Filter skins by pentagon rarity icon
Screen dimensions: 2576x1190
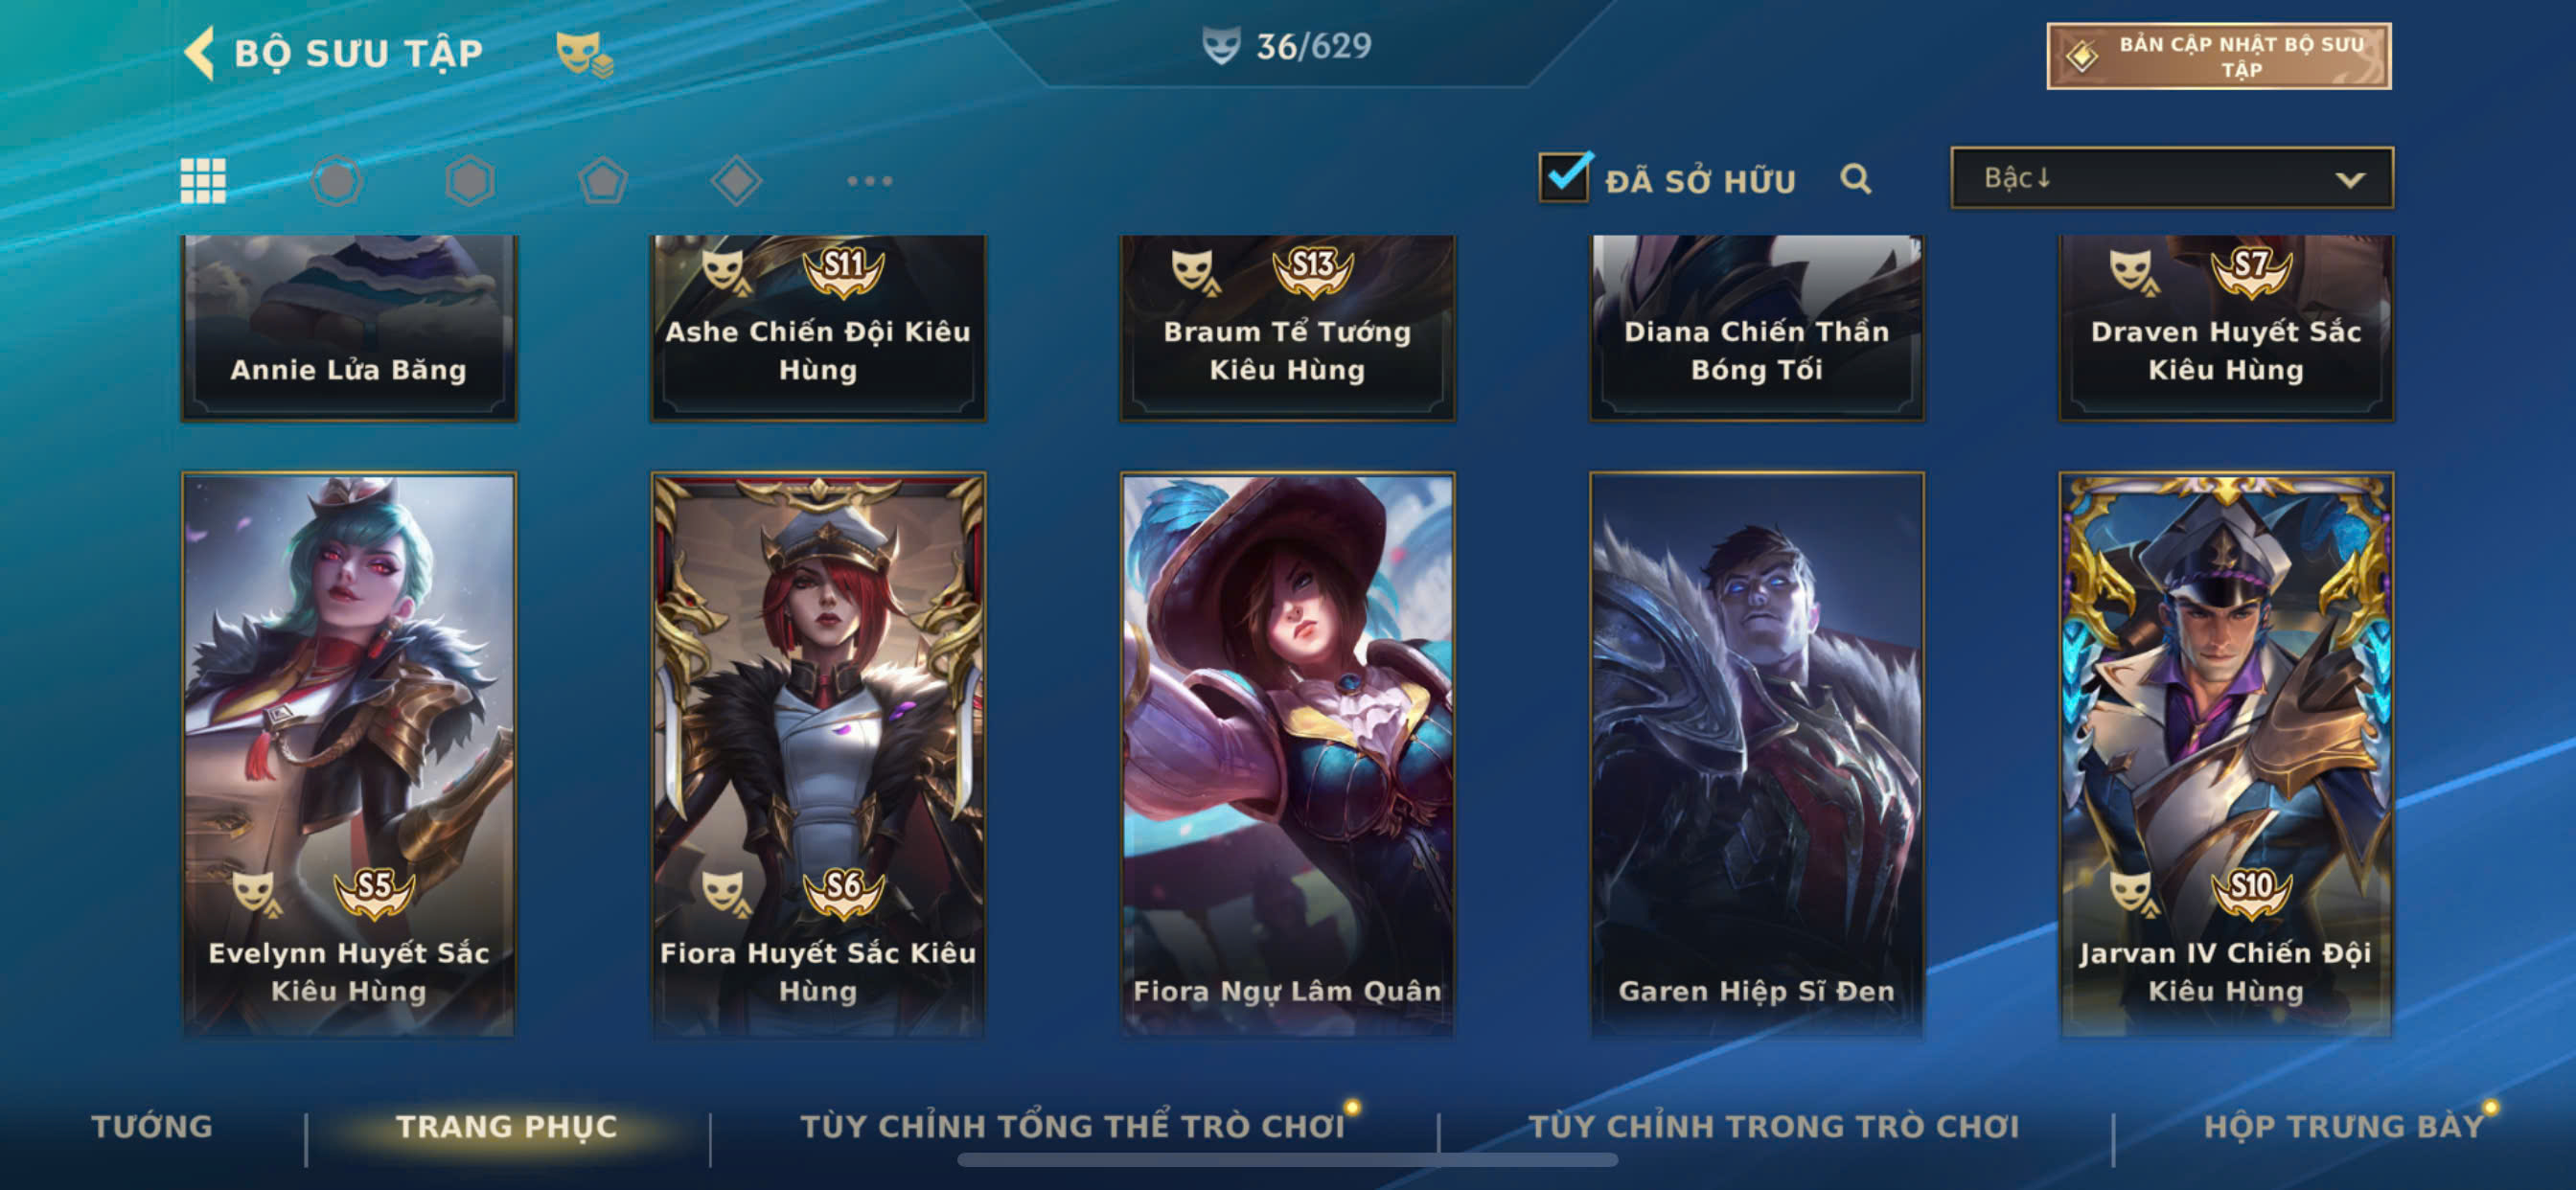click(603, 181)
